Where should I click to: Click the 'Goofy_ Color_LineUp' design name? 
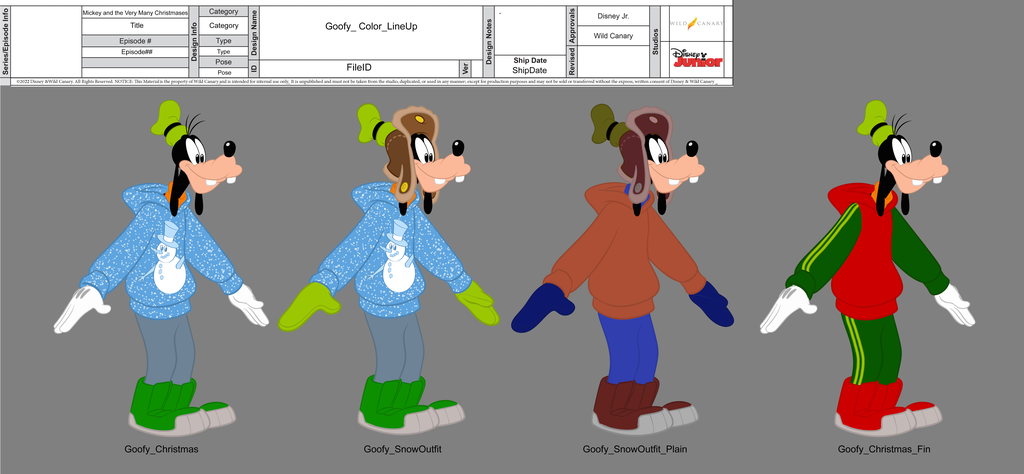click(x=371, y=27)
